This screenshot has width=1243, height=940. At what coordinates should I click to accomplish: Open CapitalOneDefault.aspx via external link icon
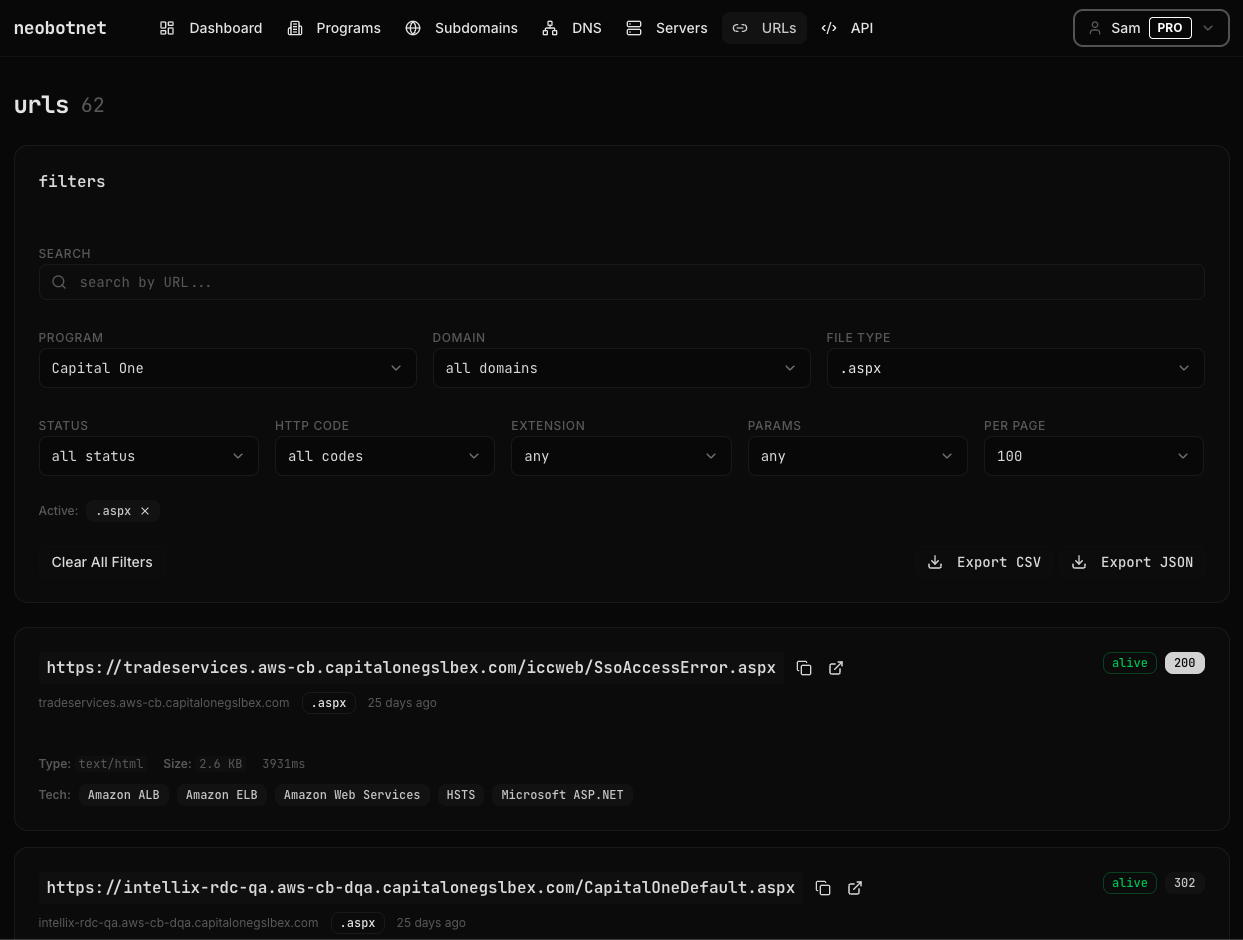(854, 888)
